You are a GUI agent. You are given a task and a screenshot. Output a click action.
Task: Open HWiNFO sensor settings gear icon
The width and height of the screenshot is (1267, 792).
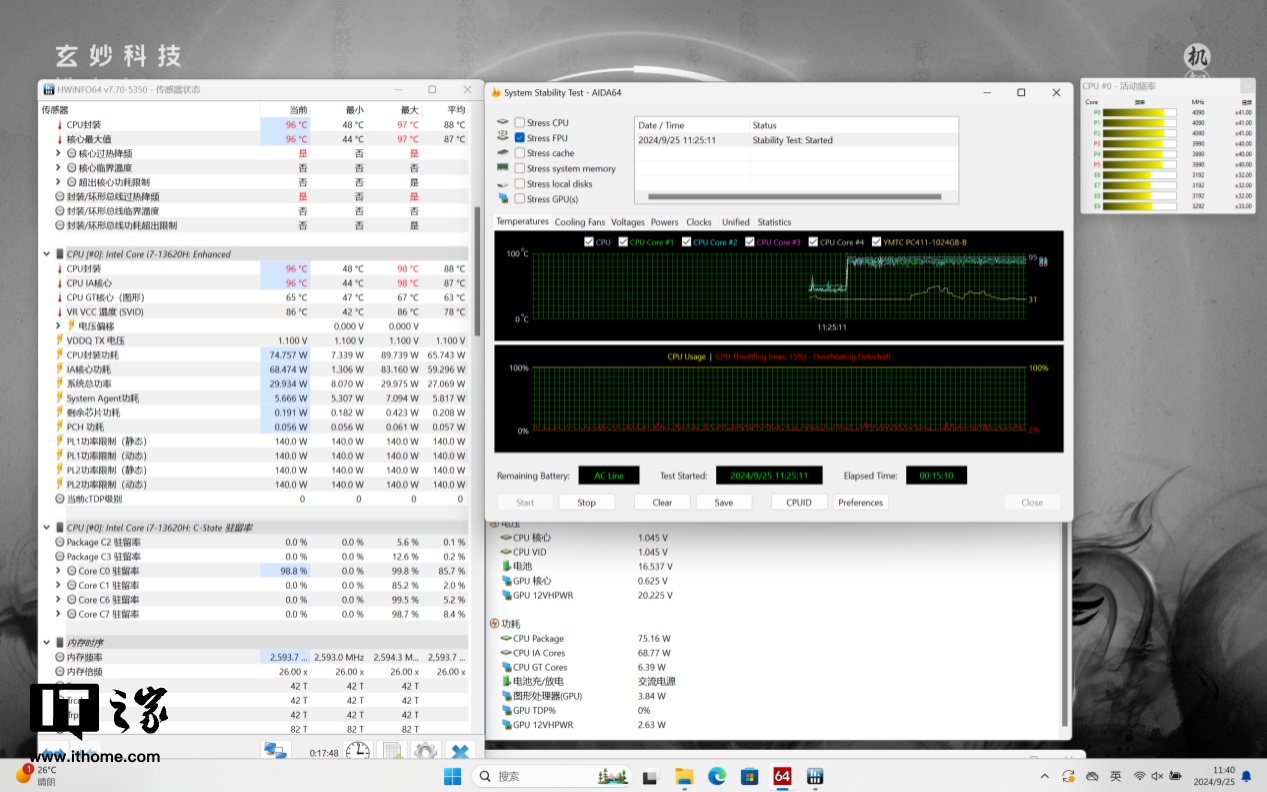426,752
